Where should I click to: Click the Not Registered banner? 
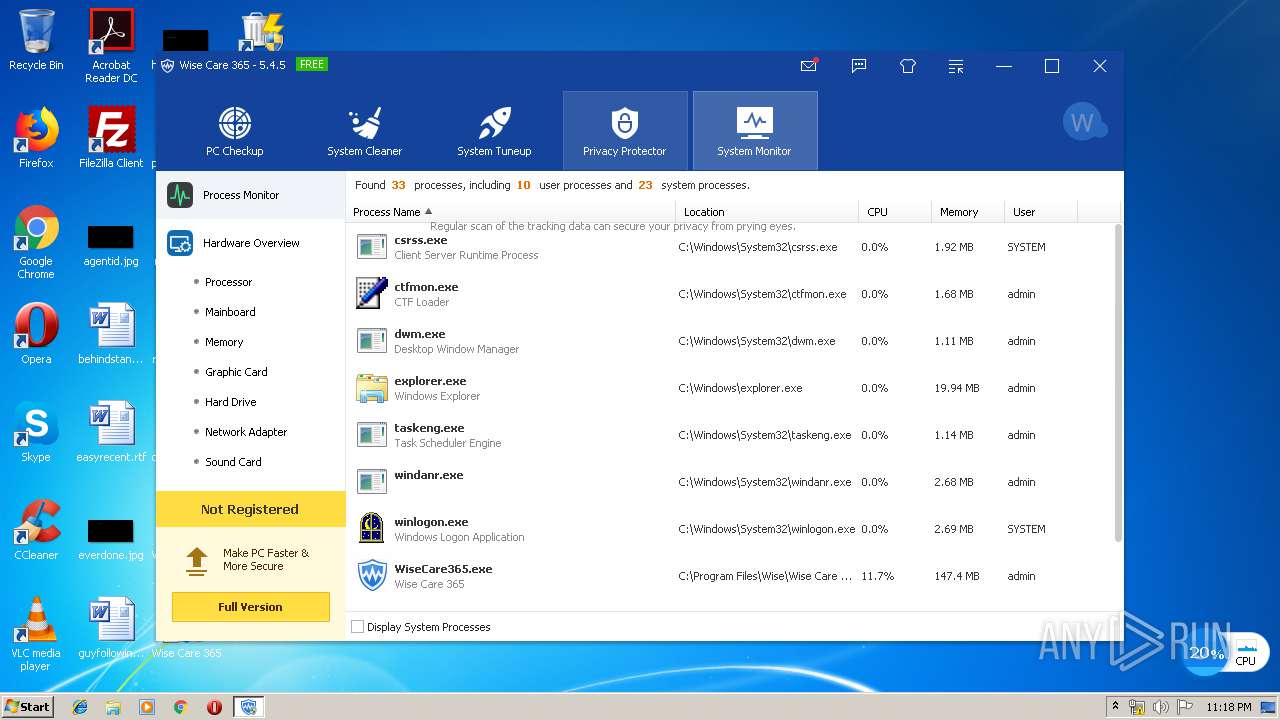tap(250, 509)
